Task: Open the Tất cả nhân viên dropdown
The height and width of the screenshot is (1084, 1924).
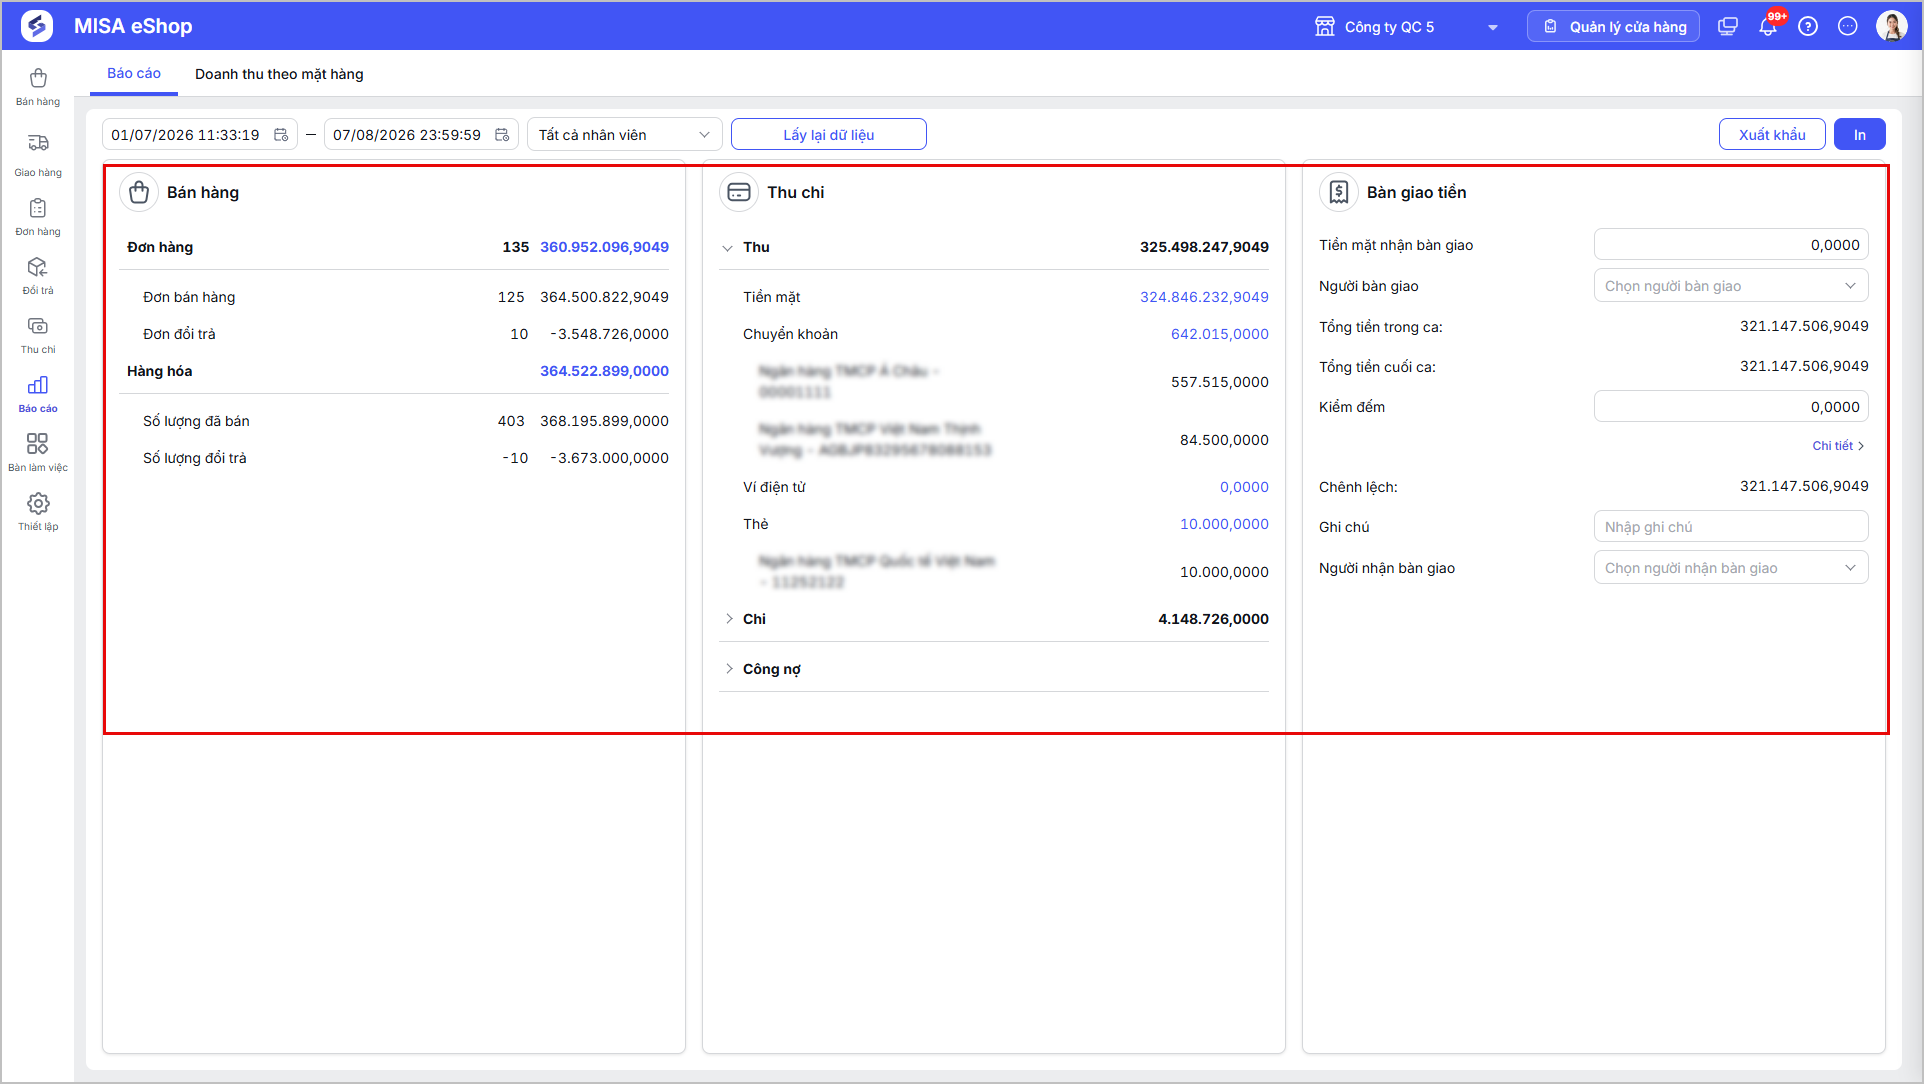Action: tap(624, 135)
